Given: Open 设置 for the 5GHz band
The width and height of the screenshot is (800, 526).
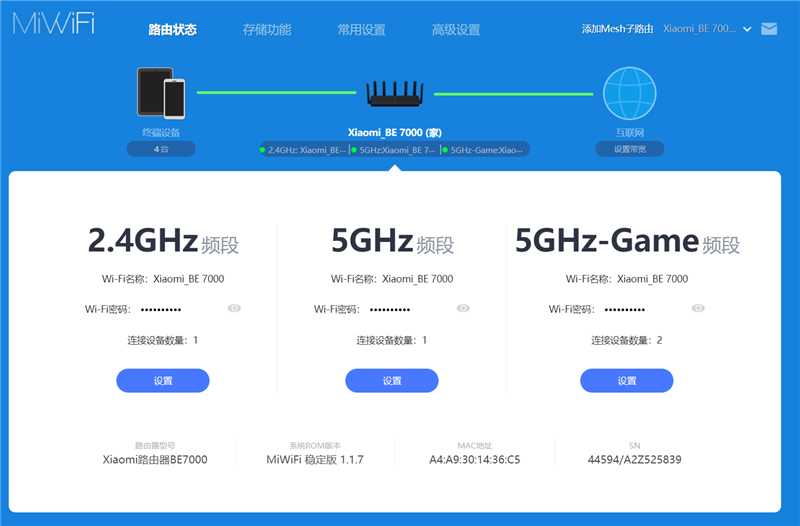Looking at the screenshot, I should pos(392,381).
